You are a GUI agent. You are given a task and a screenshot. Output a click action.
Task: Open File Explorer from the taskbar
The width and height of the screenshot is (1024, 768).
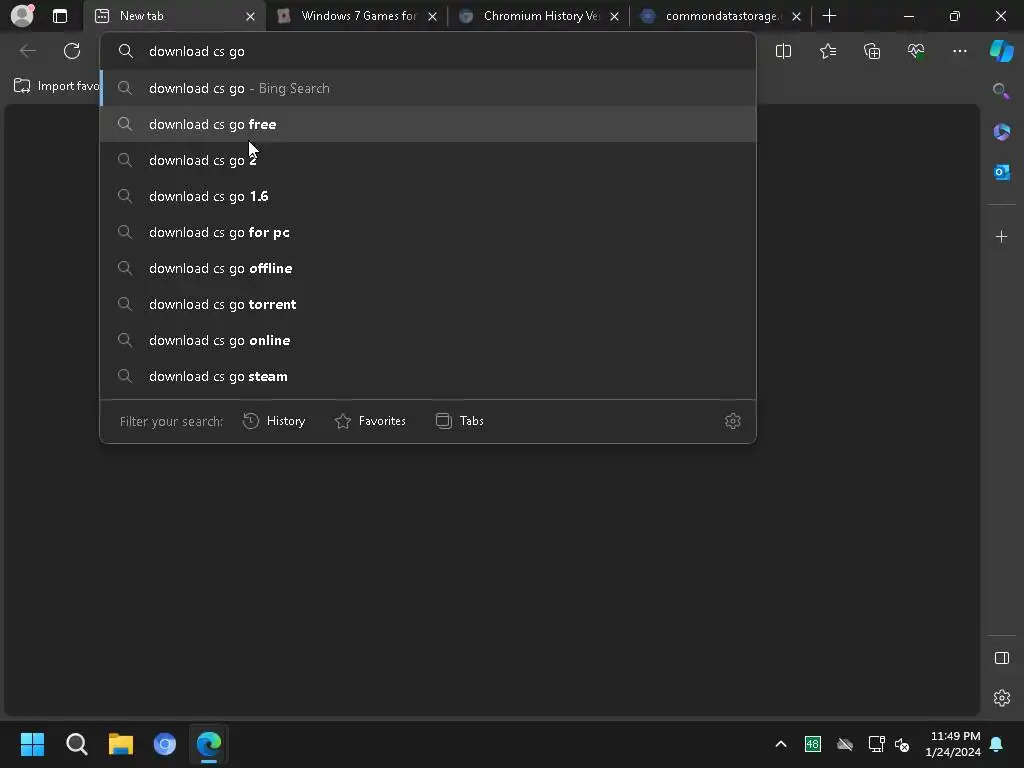121,744
